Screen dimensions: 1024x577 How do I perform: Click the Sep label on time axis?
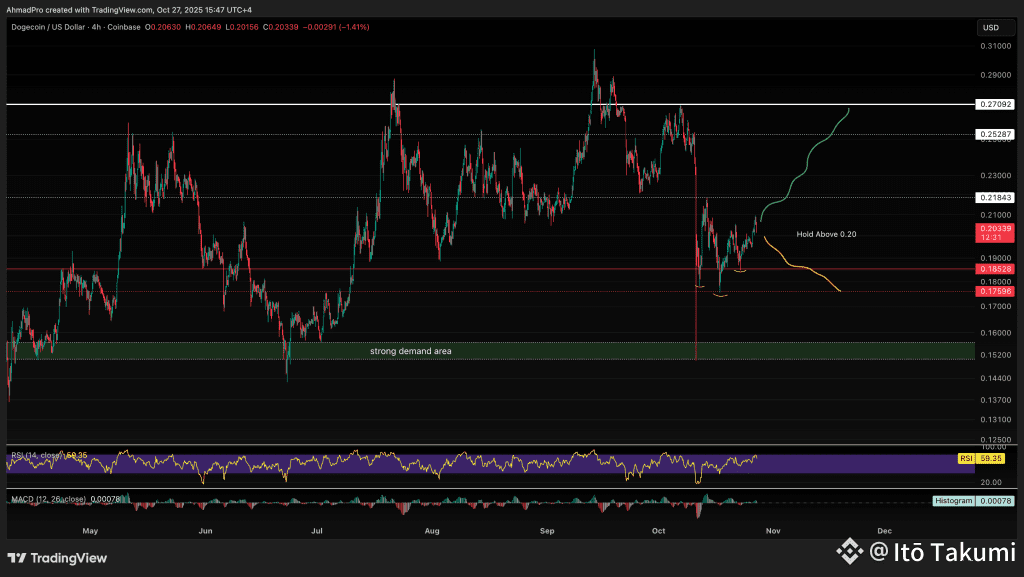click(x=546, y=529)
